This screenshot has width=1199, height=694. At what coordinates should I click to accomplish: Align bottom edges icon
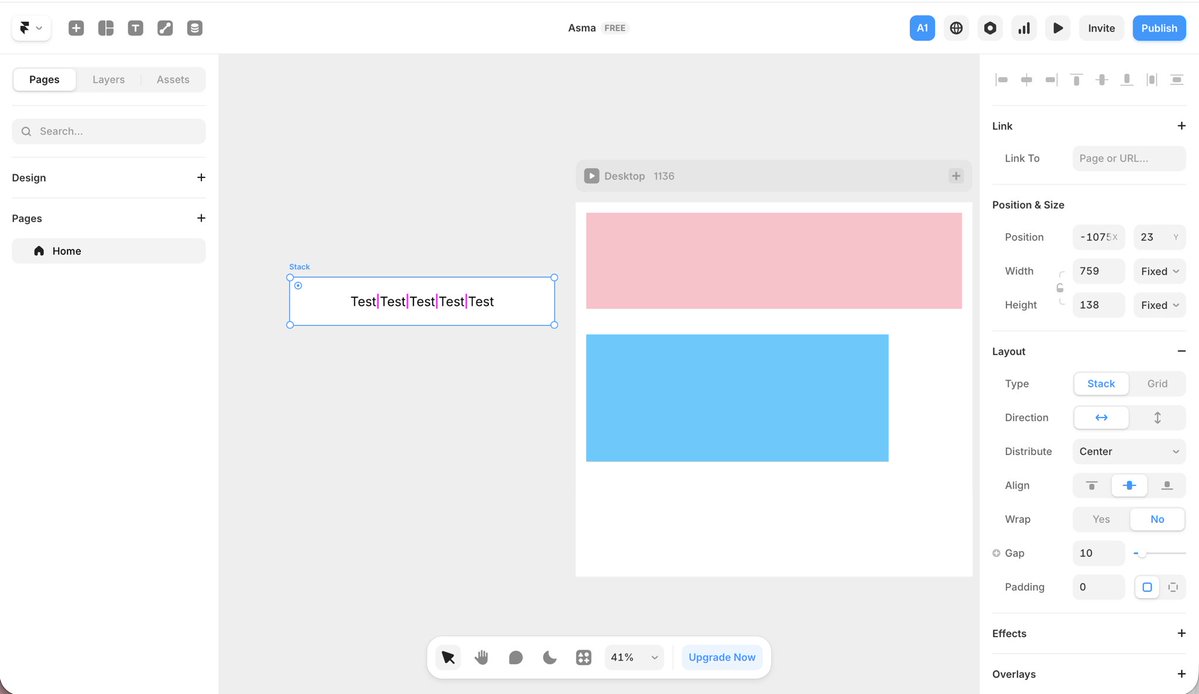(1126, 79)
